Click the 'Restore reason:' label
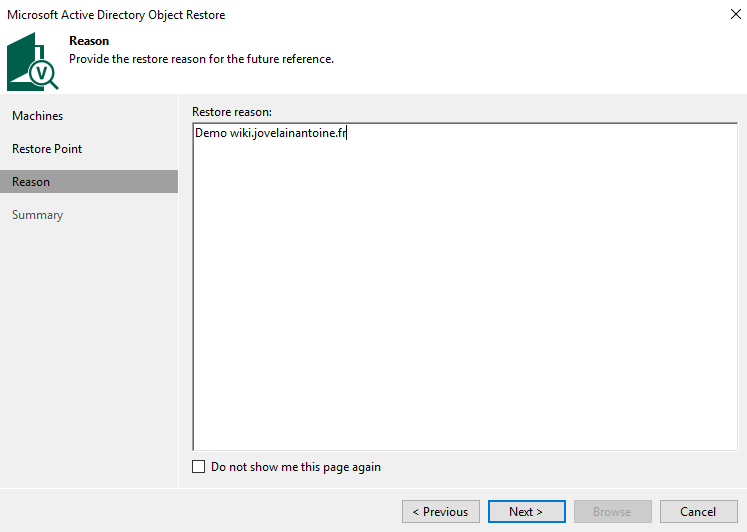This screenshot has width=747, height=532. coord(232,112)
